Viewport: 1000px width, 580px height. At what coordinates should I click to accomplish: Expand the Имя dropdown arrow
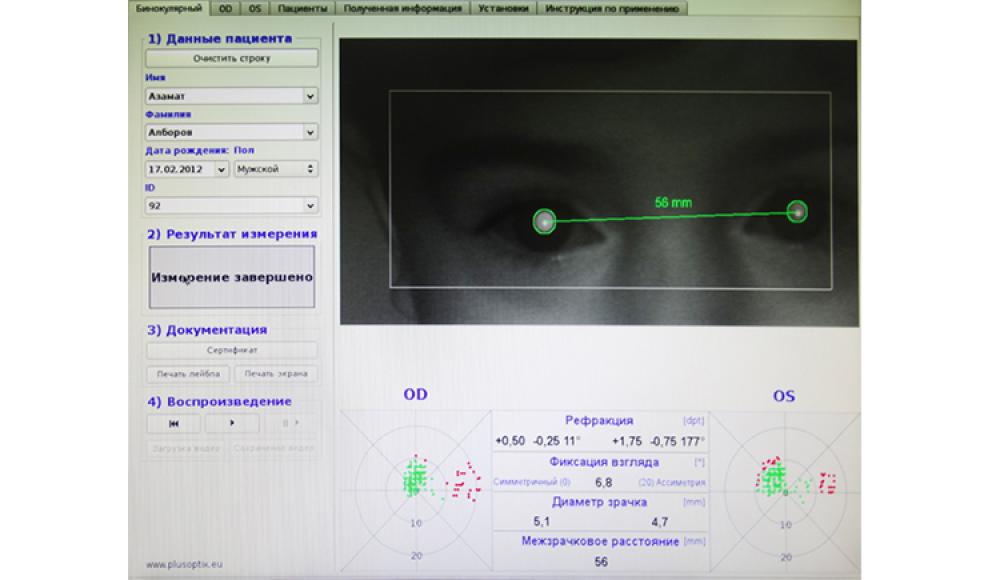(310, 96)
